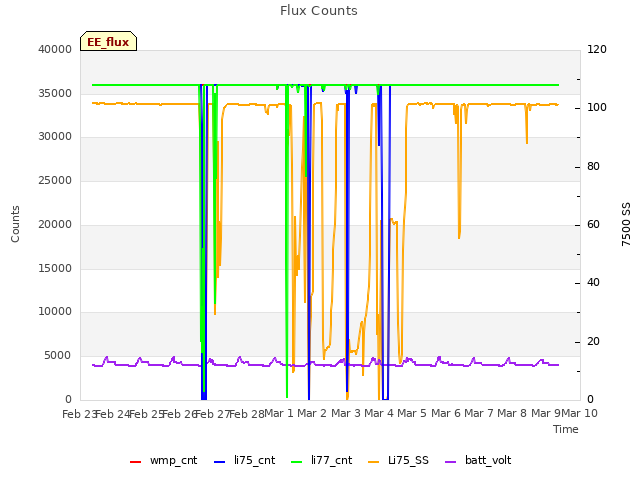Toggle the li77_cnt legend entry
This screenshot has width=640, height=480.
coord(321,460)
